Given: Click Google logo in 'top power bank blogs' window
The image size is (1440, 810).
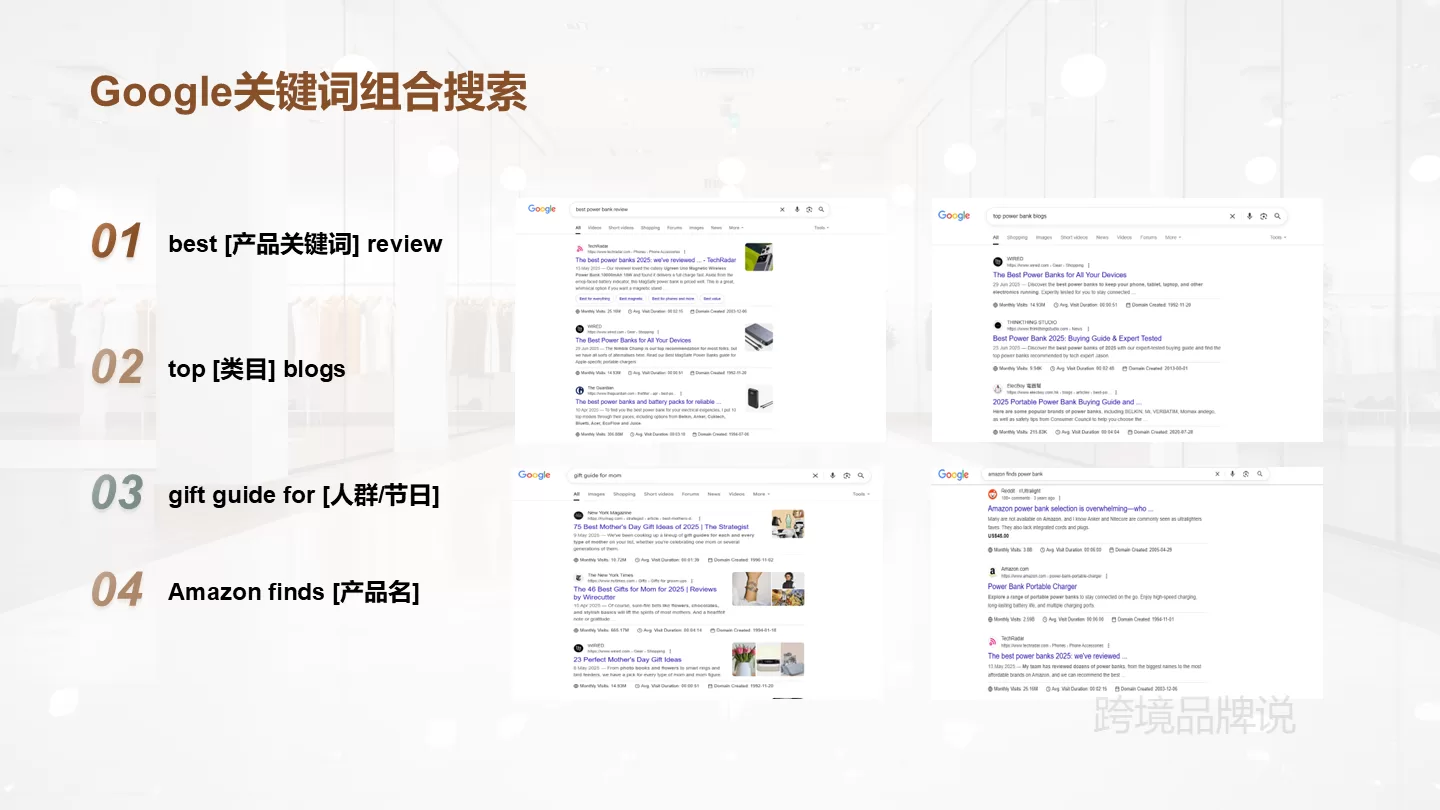Looking at the screenshot, I should [954, 215].
